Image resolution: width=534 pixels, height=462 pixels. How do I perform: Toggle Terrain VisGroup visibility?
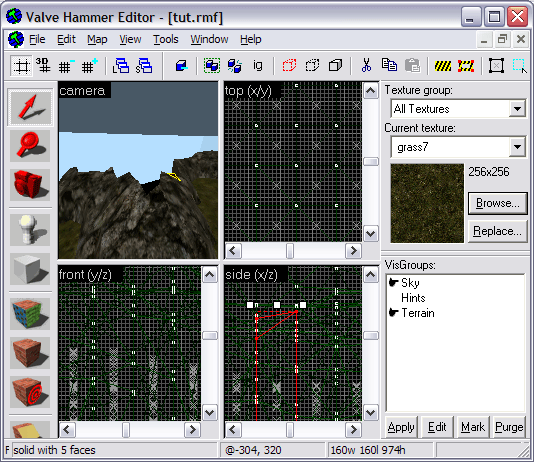click(x=394, y=313)
